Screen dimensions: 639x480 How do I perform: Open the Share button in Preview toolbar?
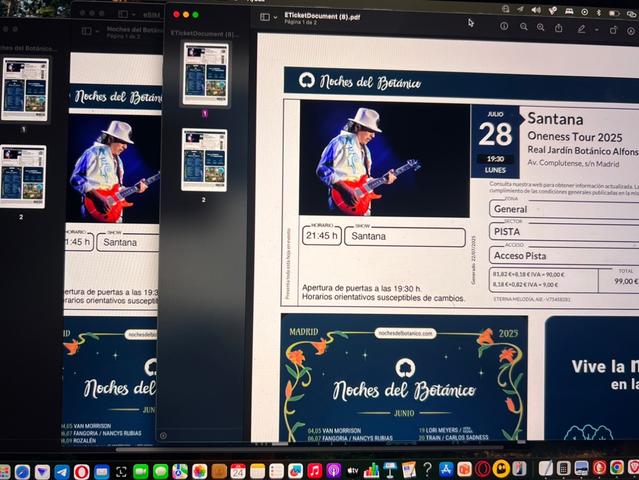pos(559,28)
